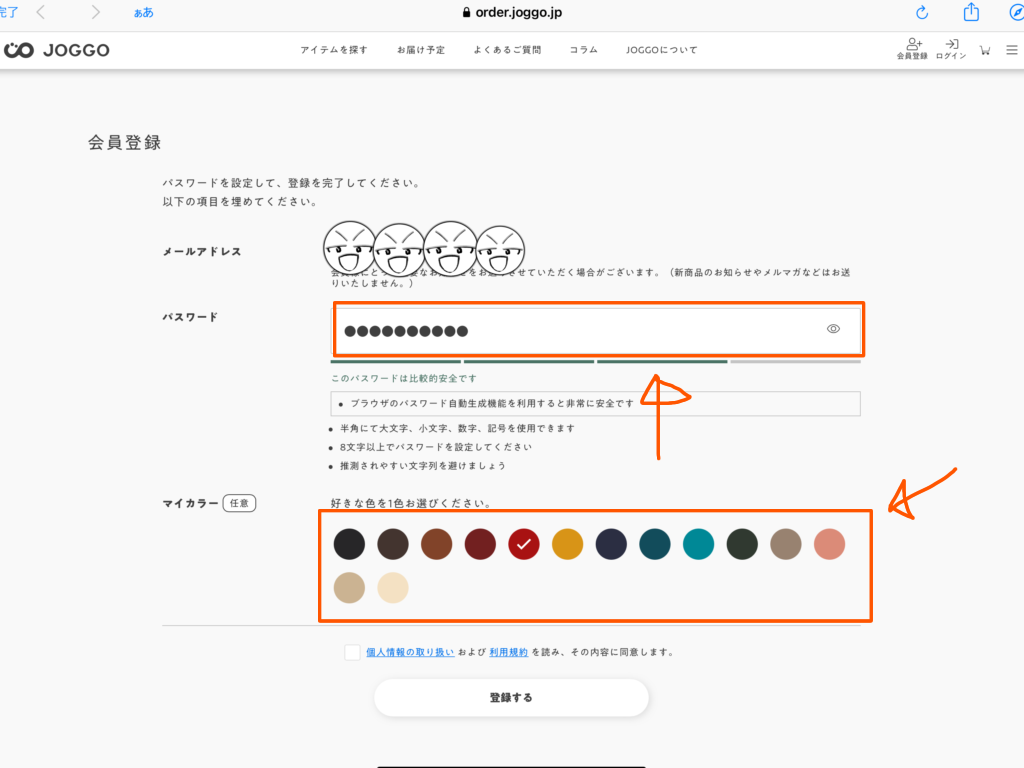Click the 登録する button
This screenshot has width=1024, height=768.
tap(511, 698)
